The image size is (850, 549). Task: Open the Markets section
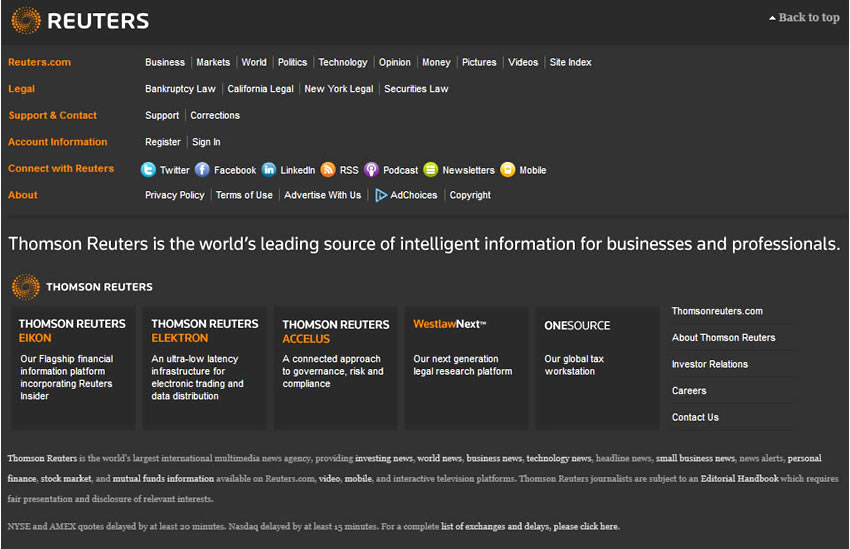click(213, 62)
